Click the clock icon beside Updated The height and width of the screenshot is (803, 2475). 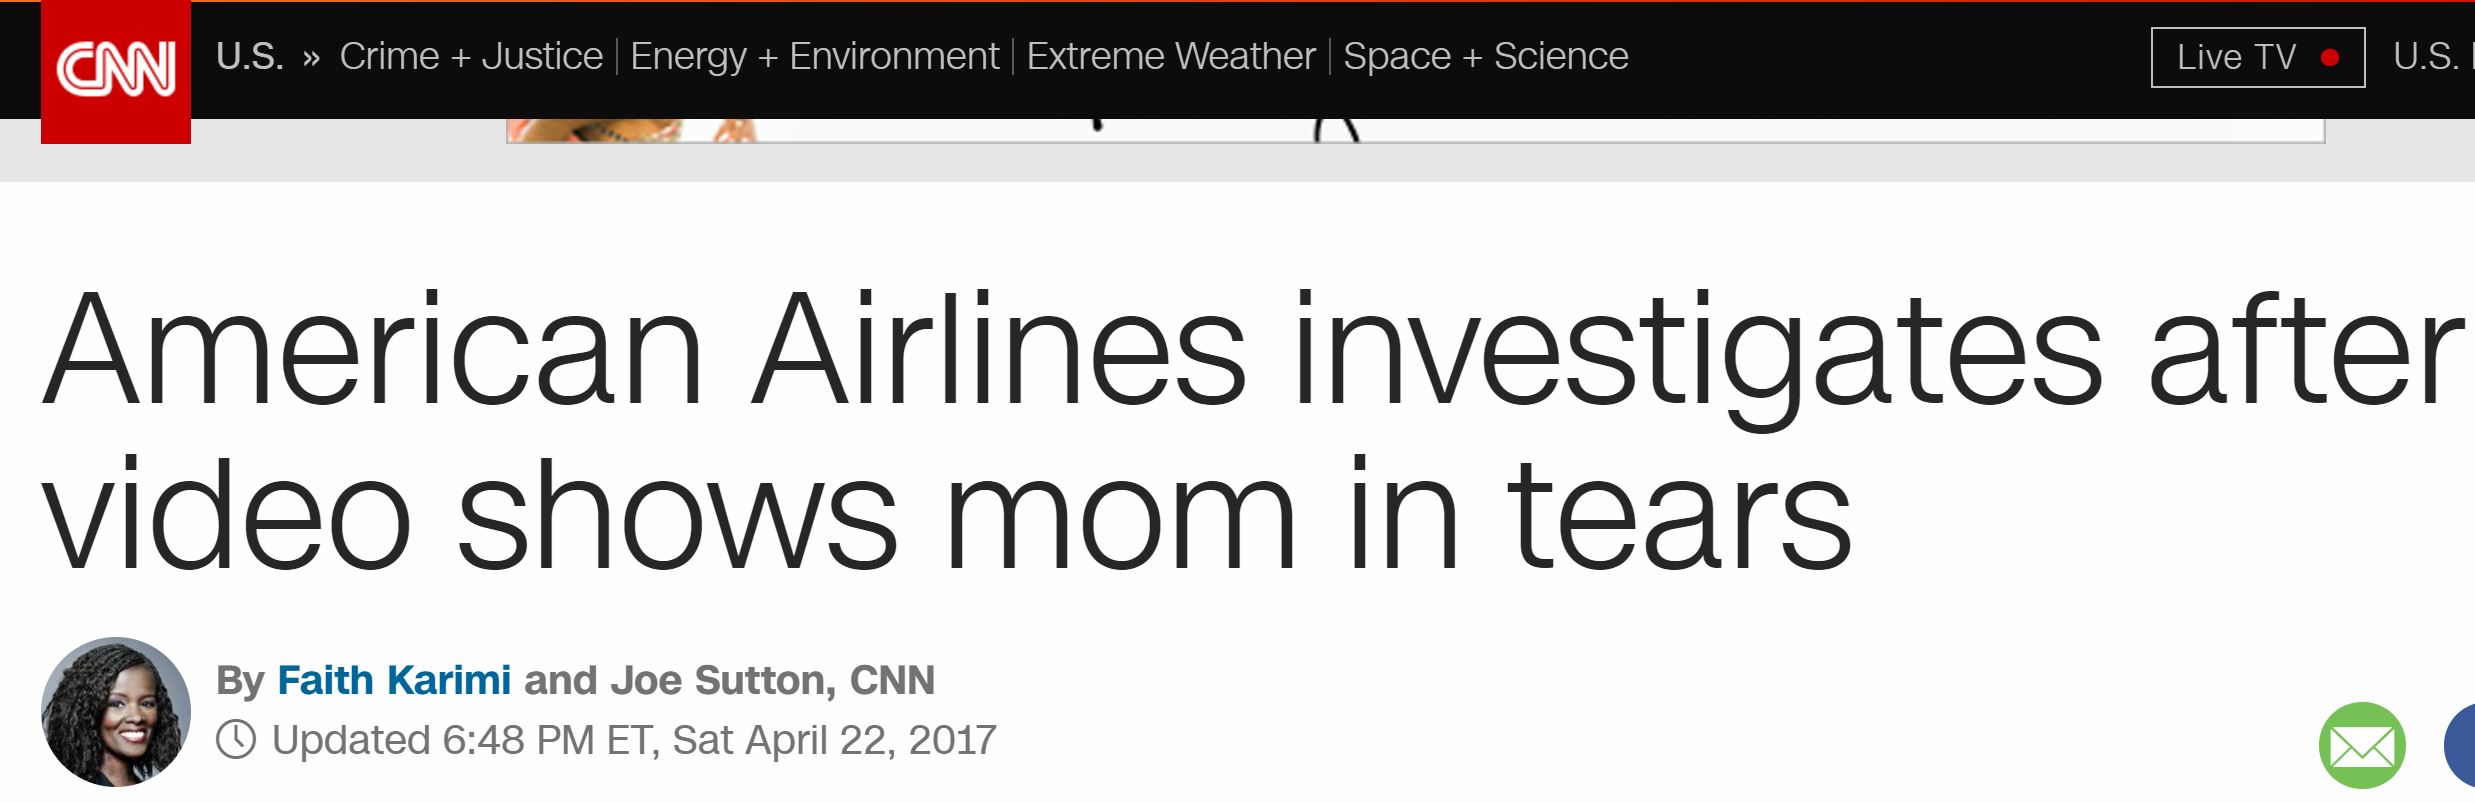tap(237, 740)
